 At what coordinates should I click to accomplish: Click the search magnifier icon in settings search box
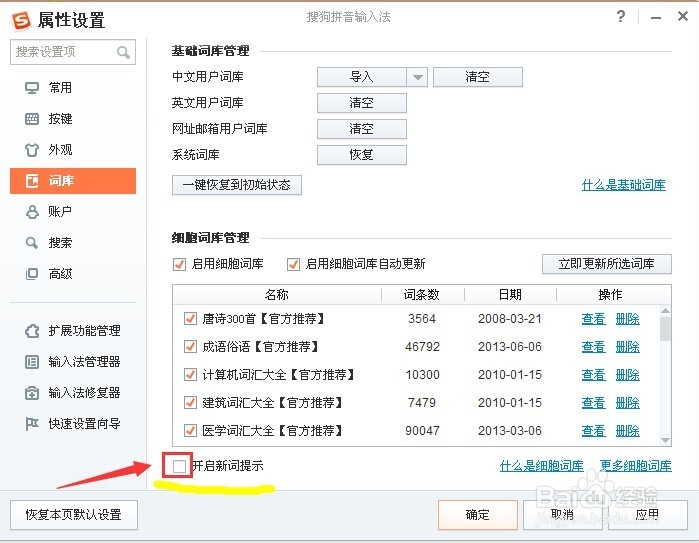[123, 53]
